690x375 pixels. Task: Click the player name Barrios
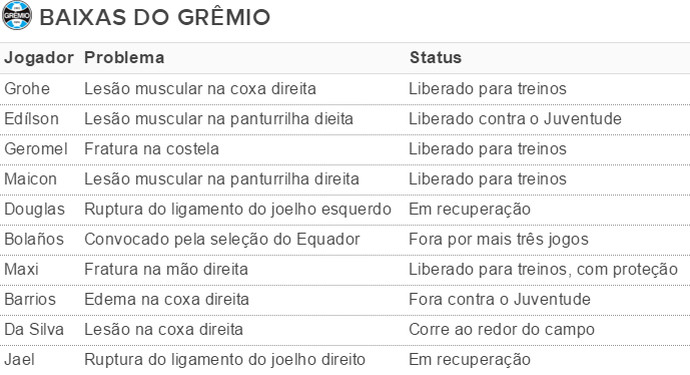coord(30,299)
